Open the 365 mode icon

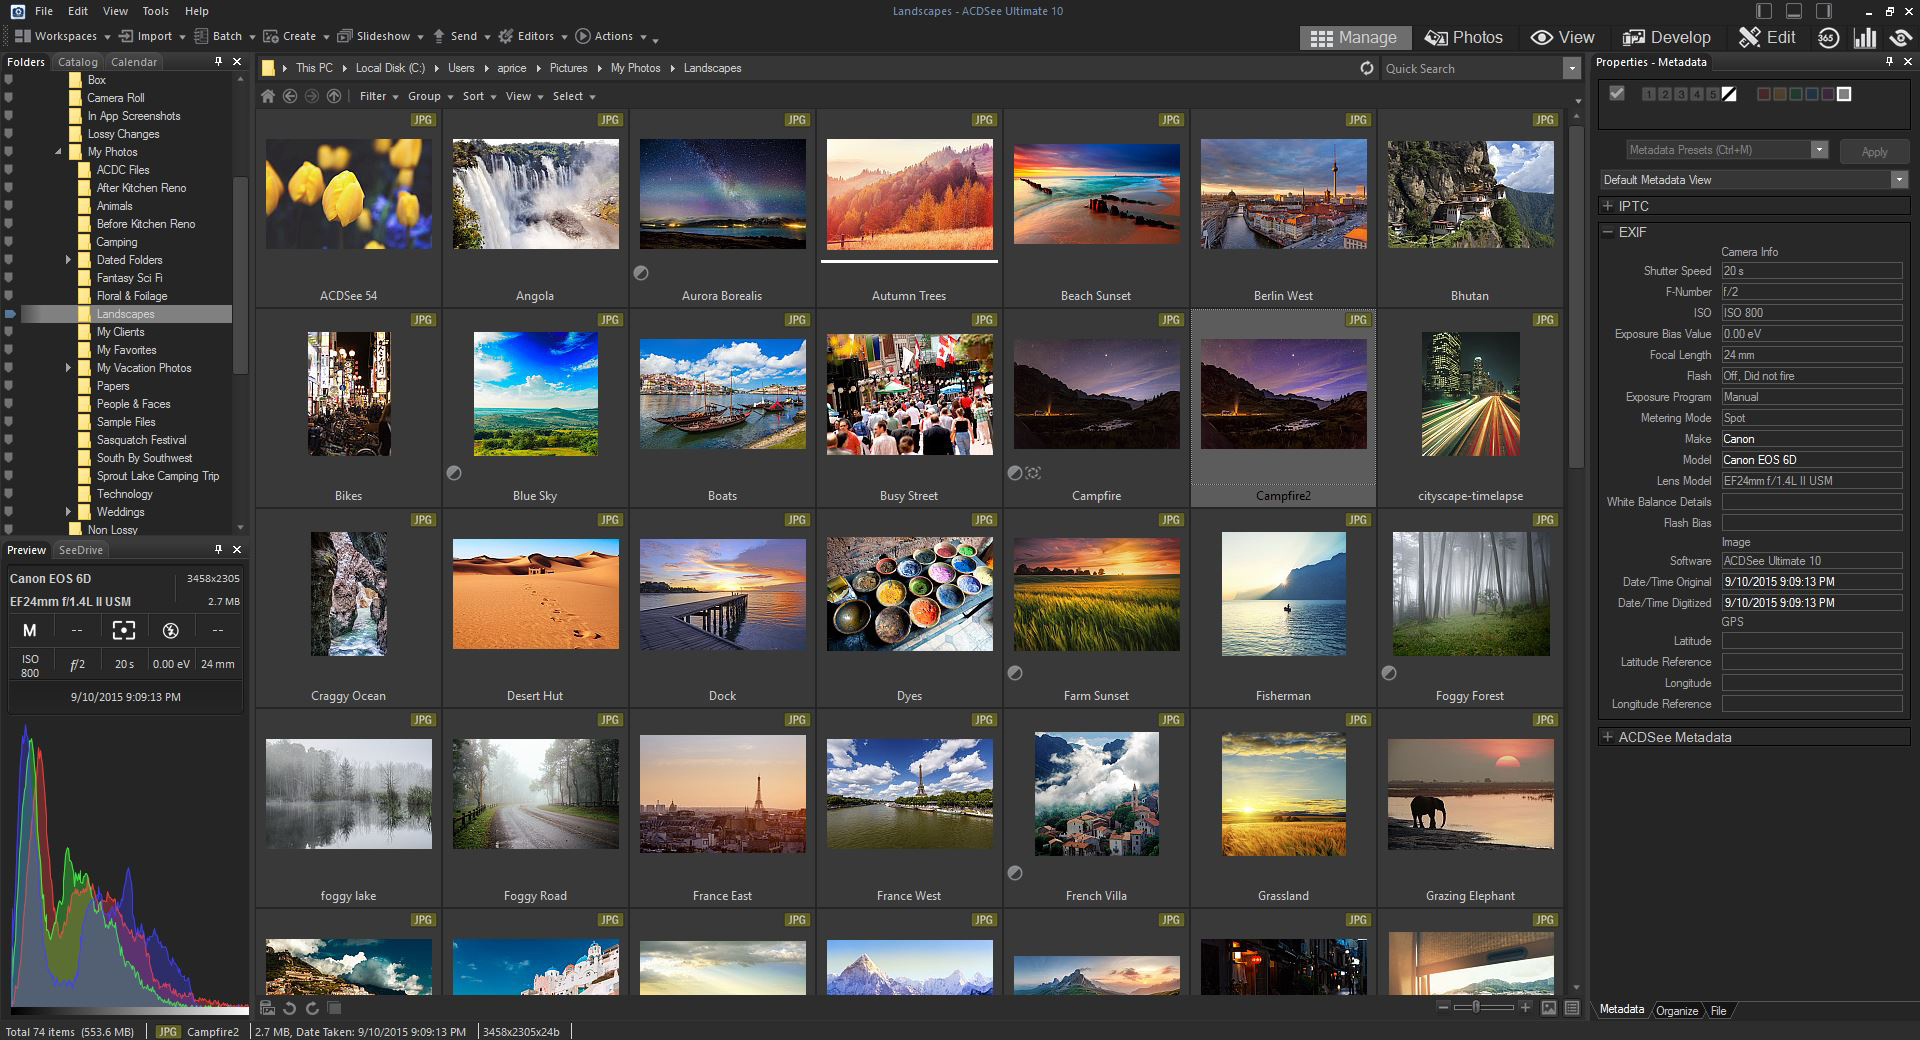tap(1828, 38)
